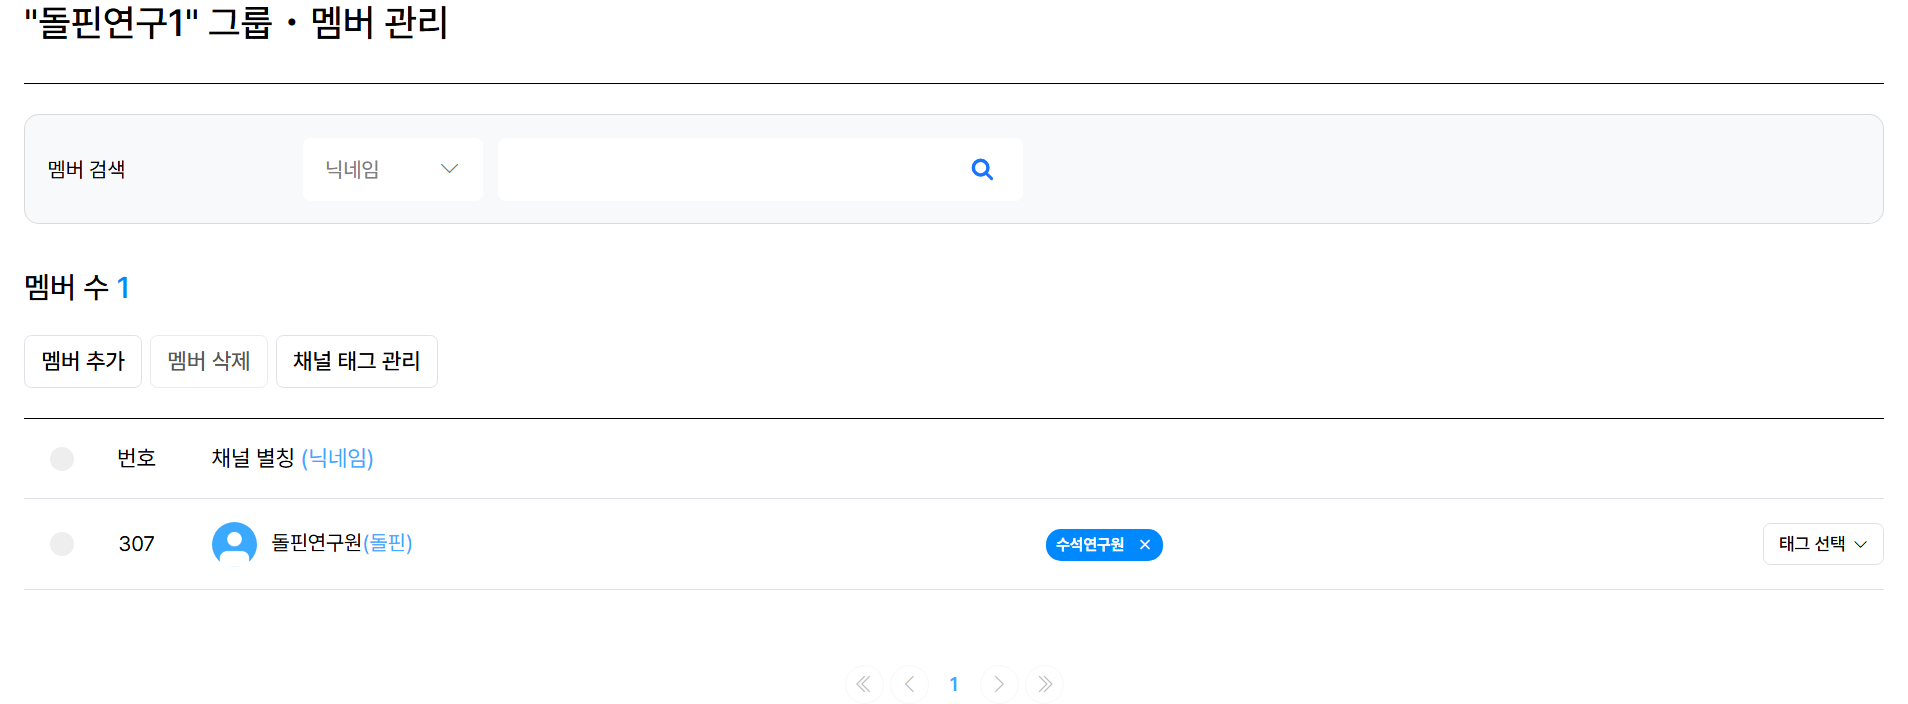Open the 닉네임 search type dropdown
Image resolution: width=1908 pixels, height=704 pixels.
(392, 170)
